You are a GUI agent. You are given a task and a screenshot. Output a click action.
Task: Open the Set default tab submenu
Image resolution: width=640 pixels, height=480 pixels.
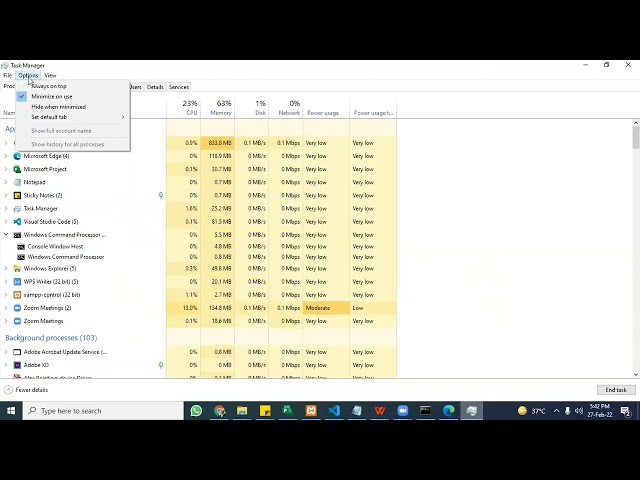[73, 117]
